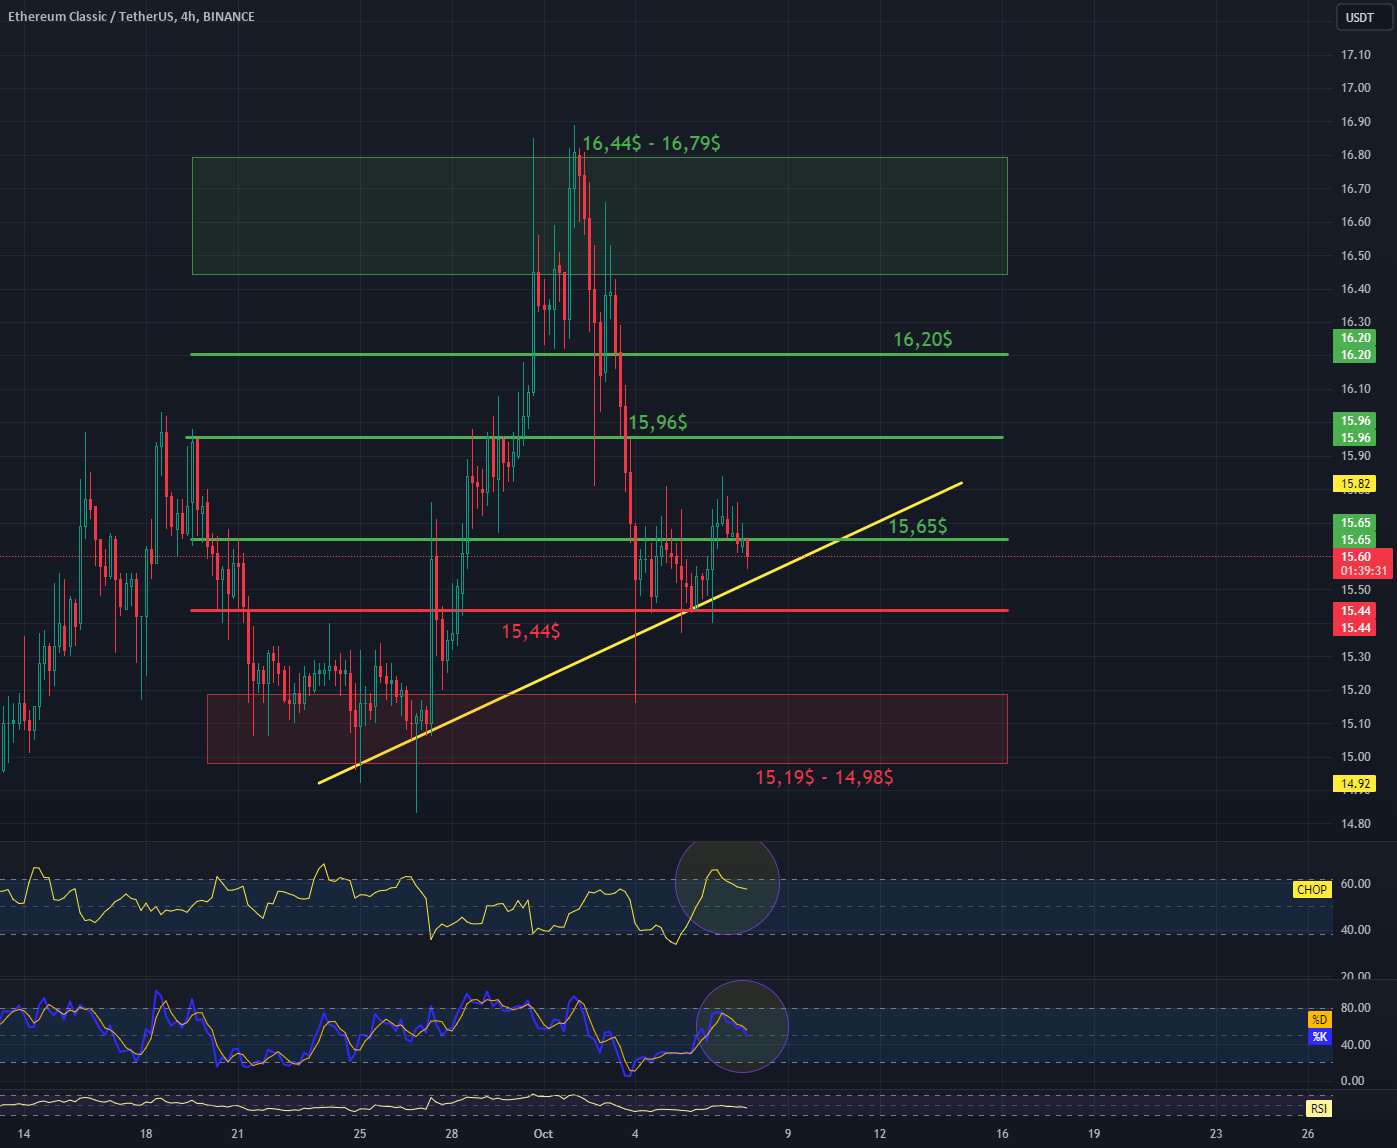Viewport: 1397px width, 1148px height.
Task: Click the 16.80 price axis label
Action: (1356, 155)
